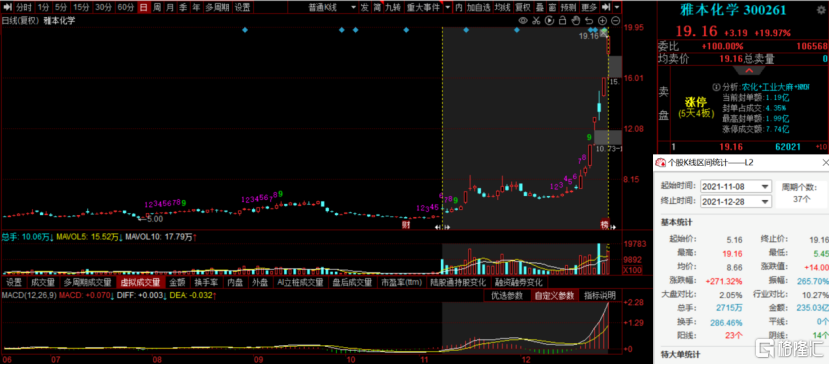Toggle 复权 price adjustment in toolbar
Image resolution: width=830 pixels, height=365 pixels.
(x=522, y=7)
